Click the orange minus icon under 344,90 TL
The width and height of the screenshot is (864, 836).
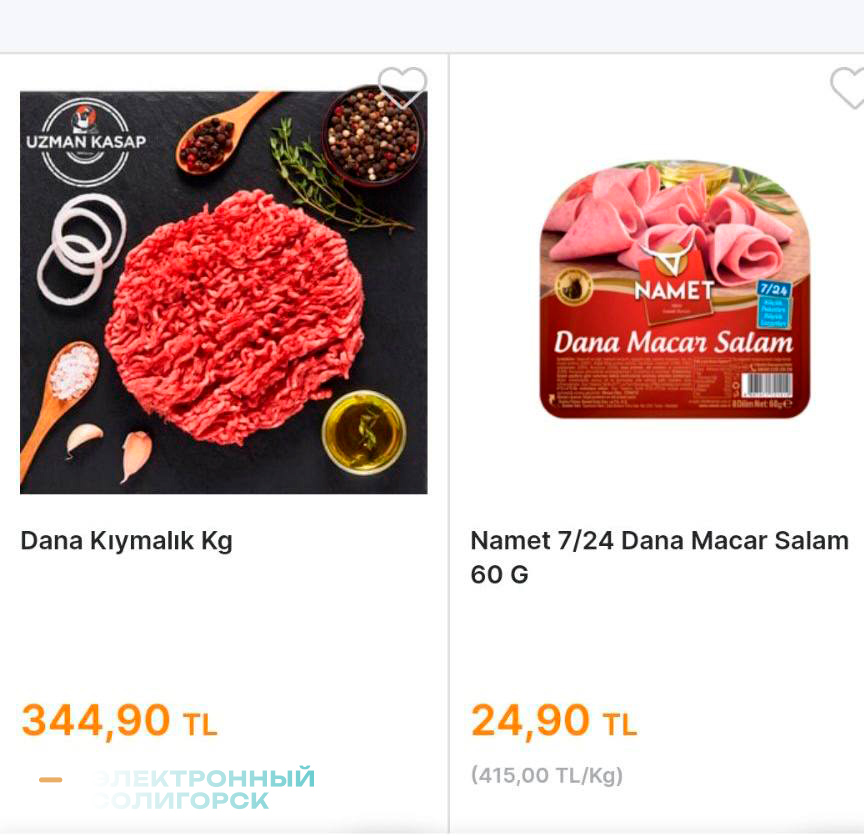(50, 780)
